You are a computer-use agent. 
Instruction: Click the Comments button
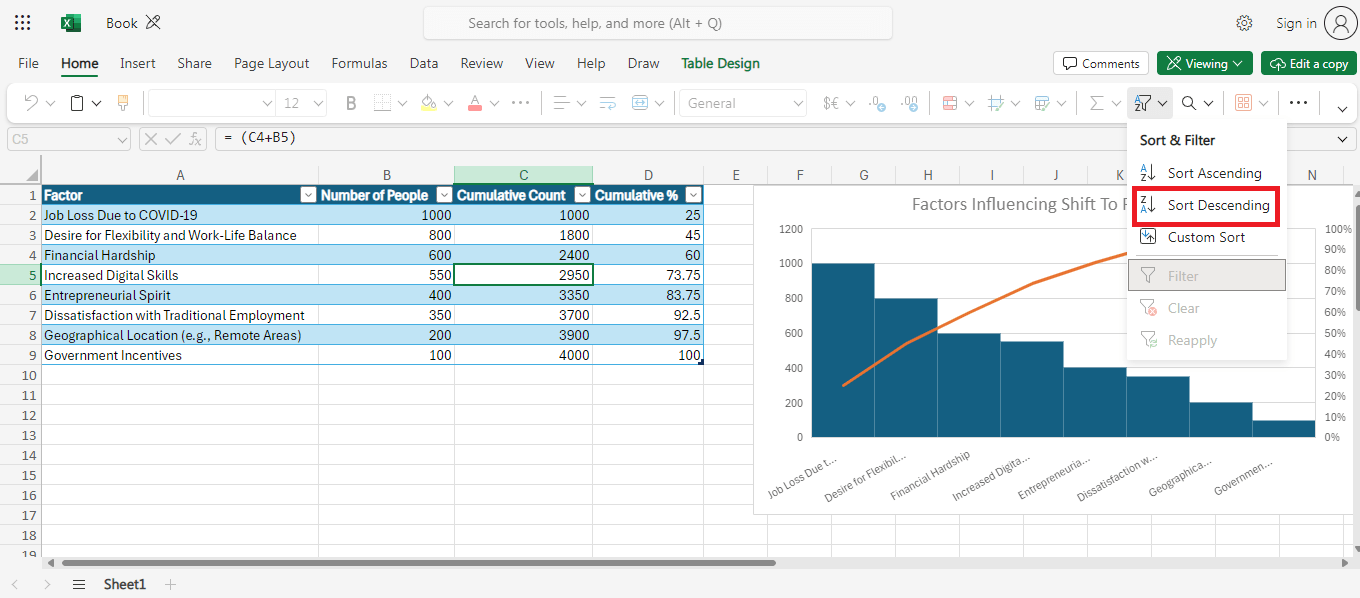point(1100,63)
